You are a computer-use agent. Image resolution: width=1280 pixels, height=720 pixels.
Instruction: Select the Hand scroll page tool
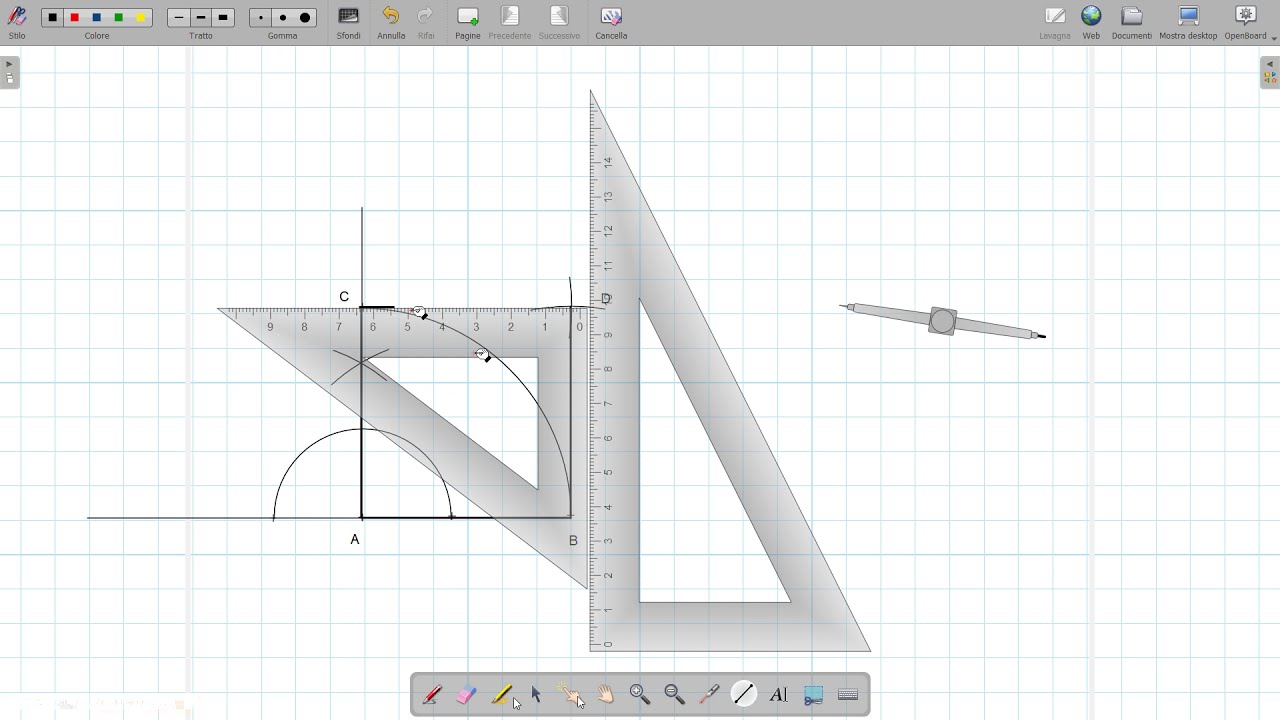605,694
